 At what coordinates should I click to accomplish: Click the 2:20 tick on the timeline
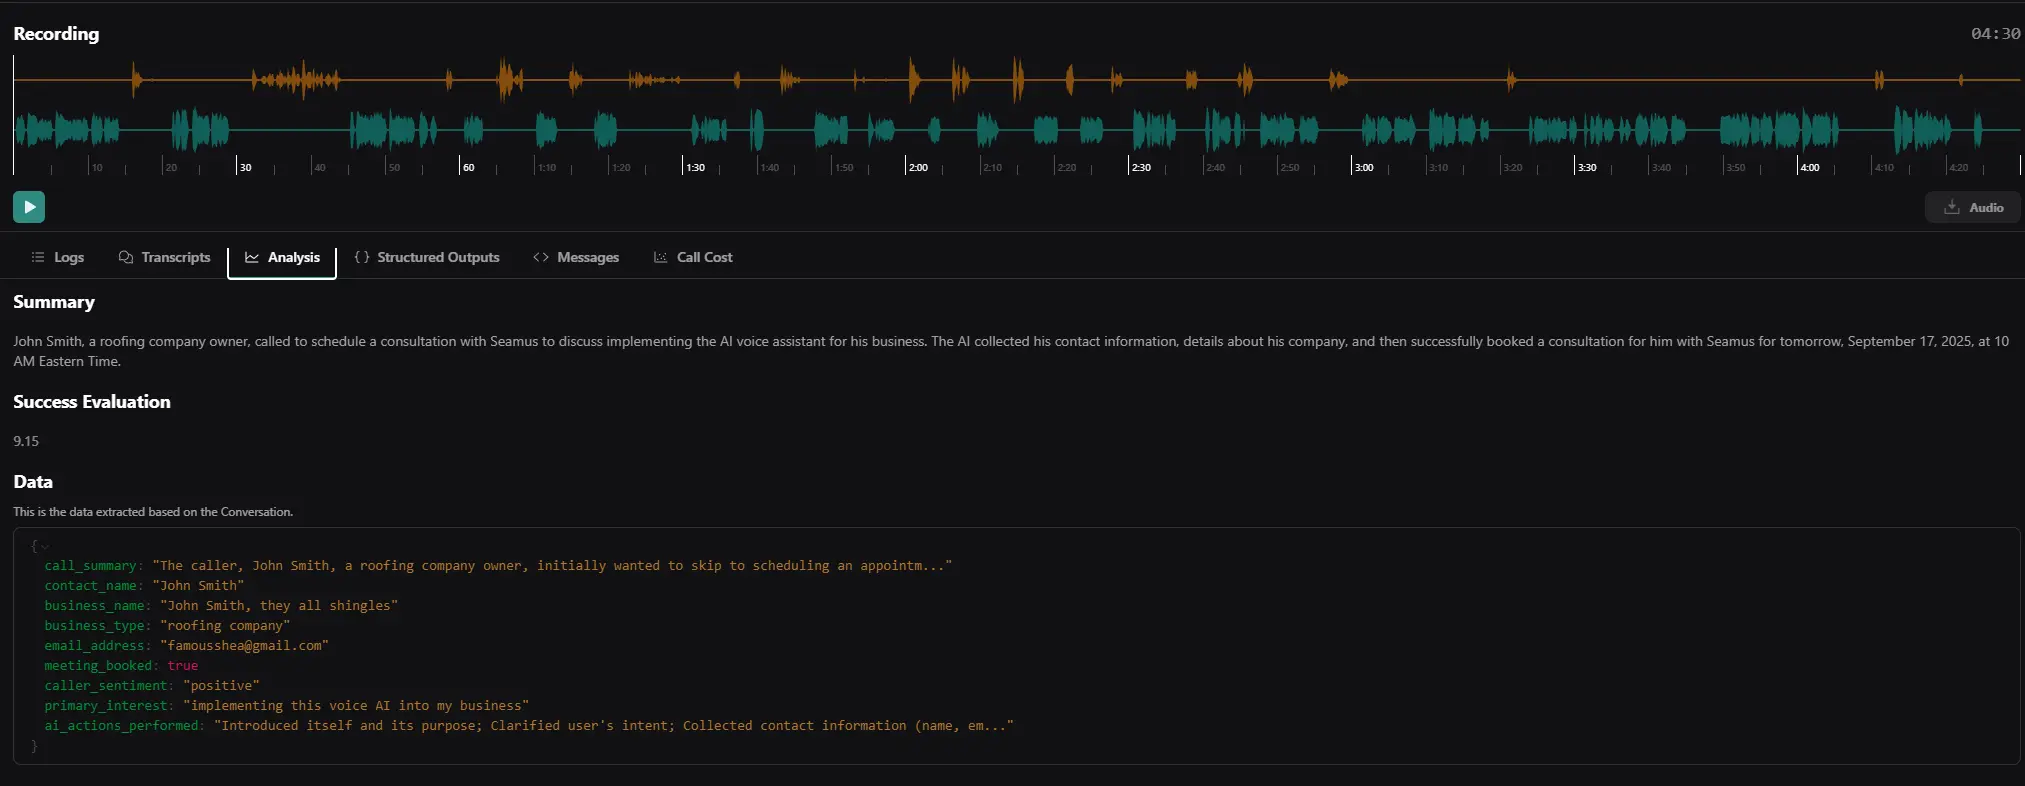tap(1067, 167)
